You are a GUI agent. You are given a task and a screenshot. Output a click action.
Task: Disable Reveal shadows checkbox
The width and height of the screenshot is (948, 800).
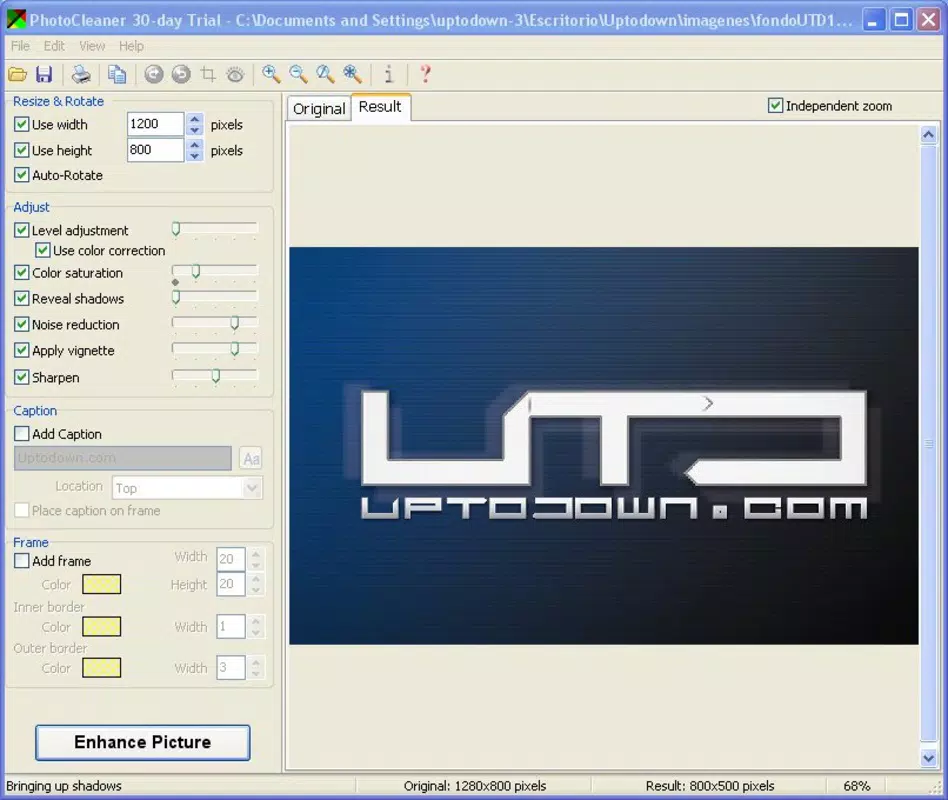point(22,299)
